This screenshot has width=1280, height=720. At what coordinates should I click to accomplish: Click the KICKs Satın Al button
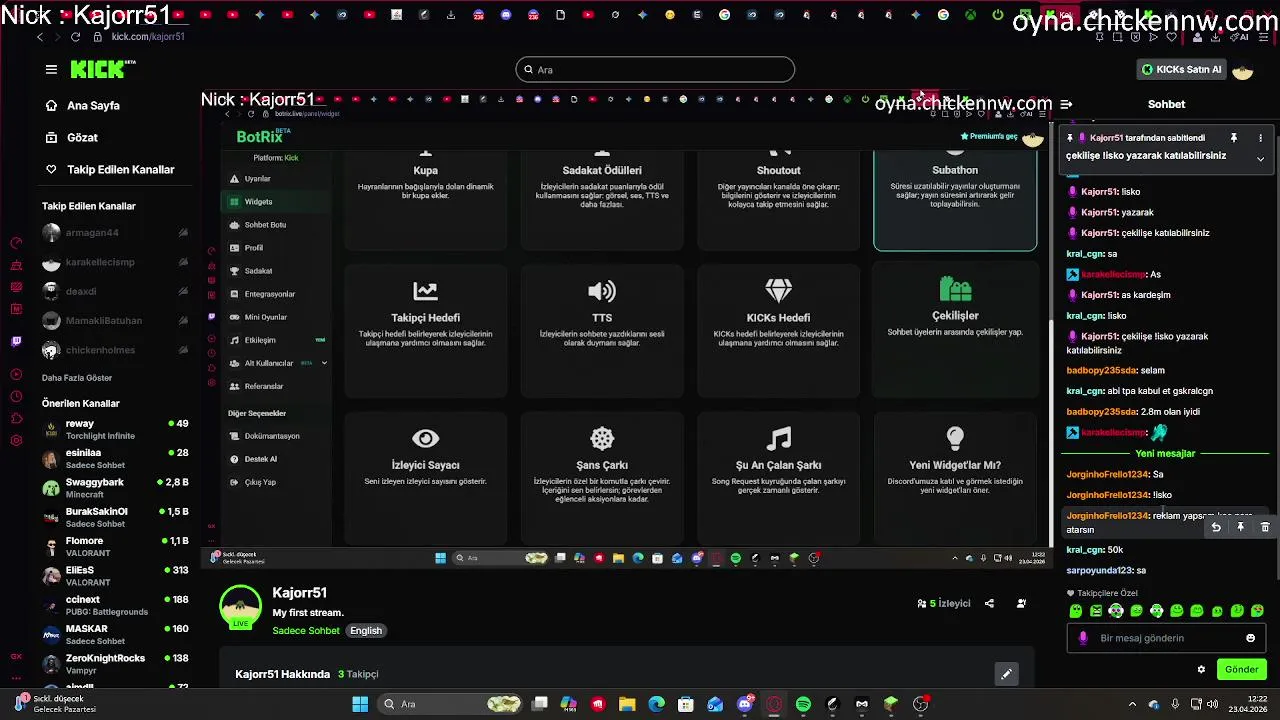[1182, 69]
